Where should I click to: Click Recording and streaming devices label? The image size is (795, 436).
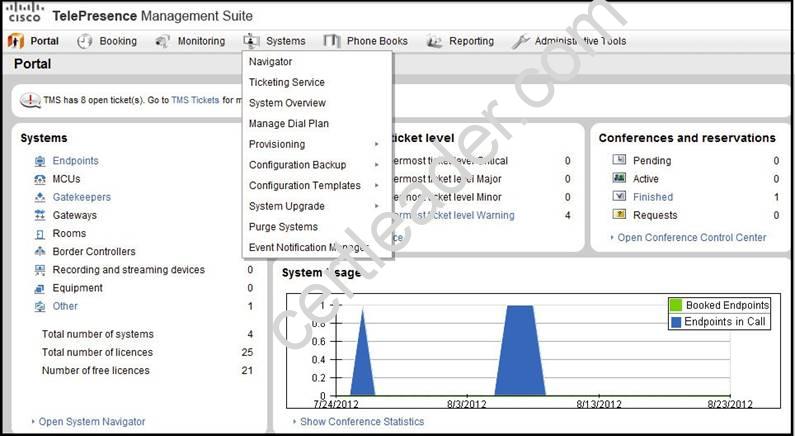(129, 270)
